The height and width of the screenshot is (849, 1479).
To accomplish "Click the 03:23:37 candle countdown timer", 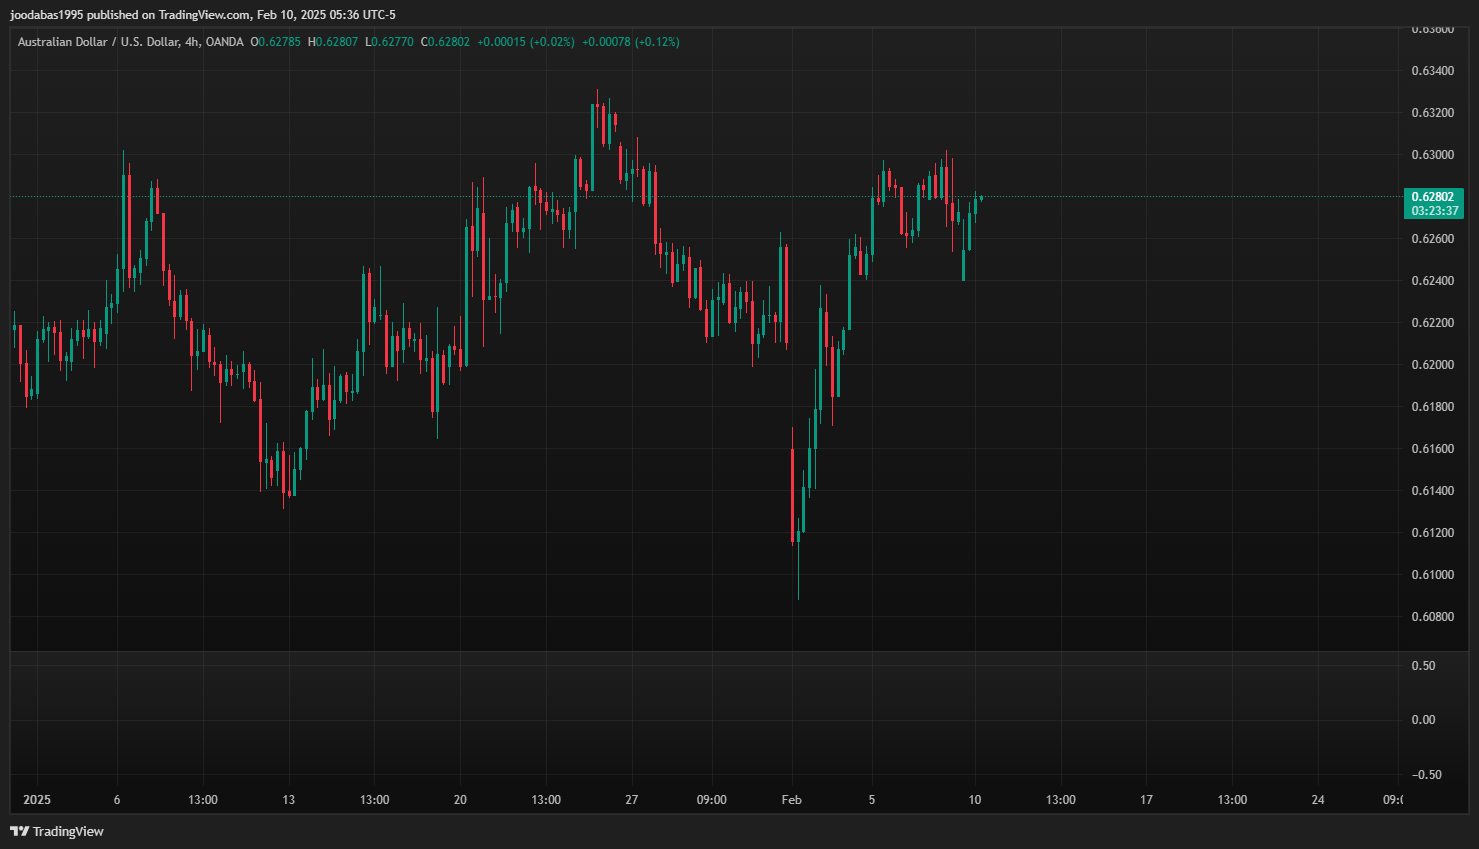I will pyautogui.click(x=1434, y=211).
